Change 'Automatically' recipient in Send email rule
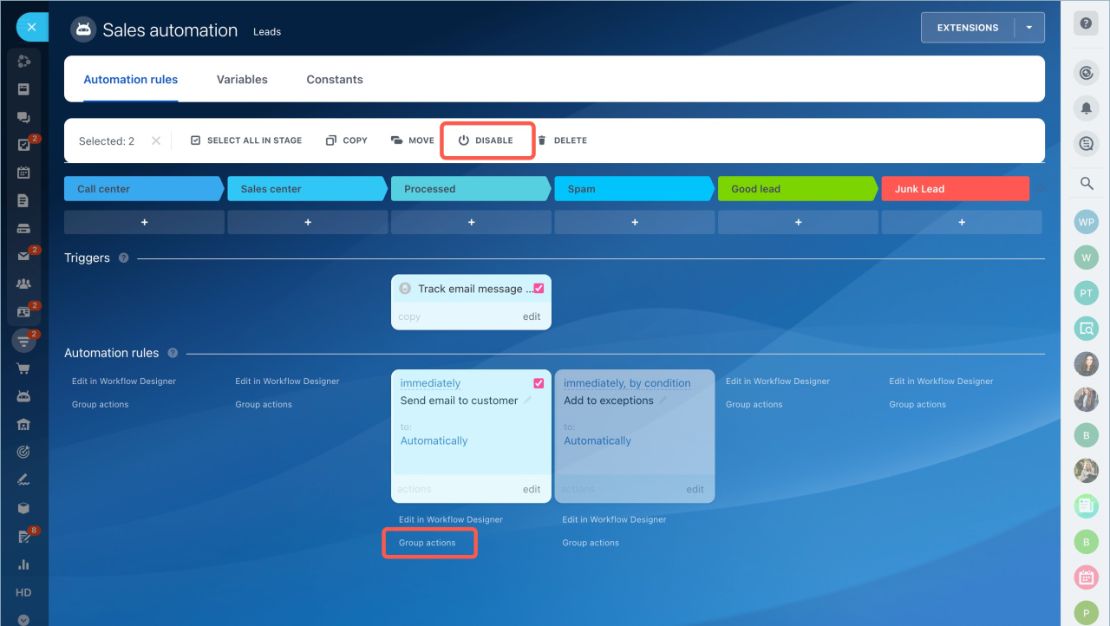The image size is (1110, 626). coord(434,440)
